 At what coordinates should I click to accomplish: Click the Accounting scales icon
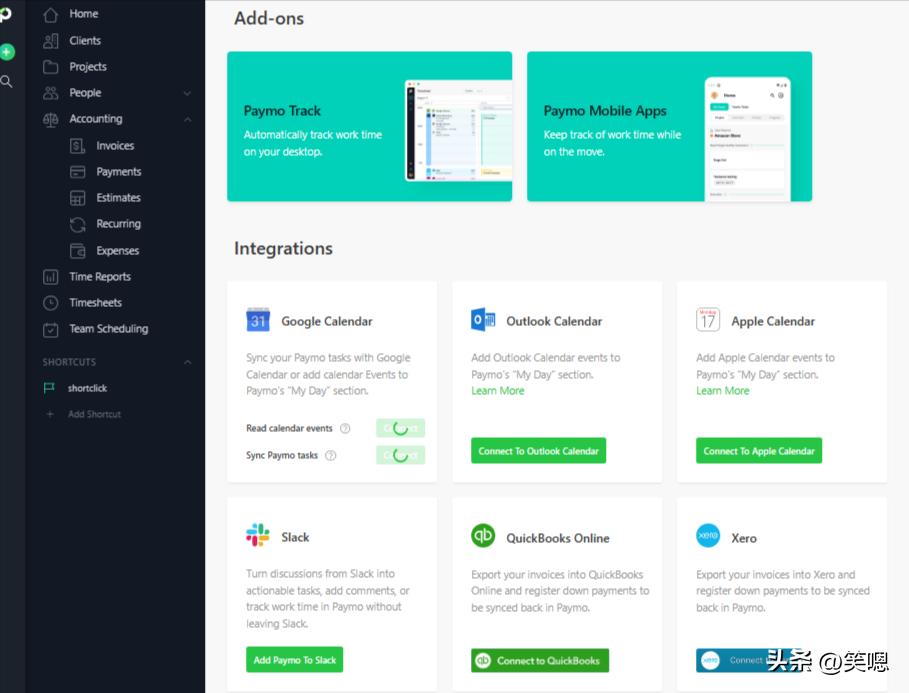pyautogui.click(x=51, y=119)
